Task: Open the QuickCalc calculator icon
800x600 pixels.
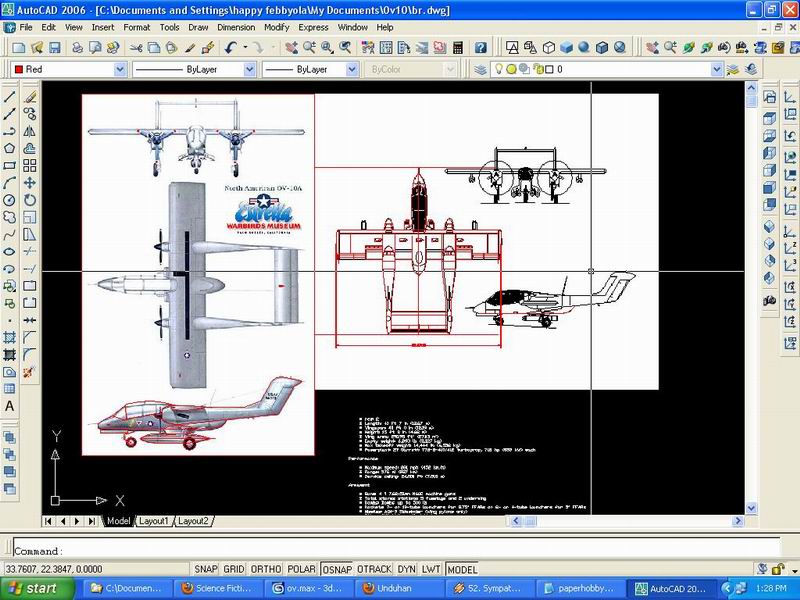Action: point(458,48)
